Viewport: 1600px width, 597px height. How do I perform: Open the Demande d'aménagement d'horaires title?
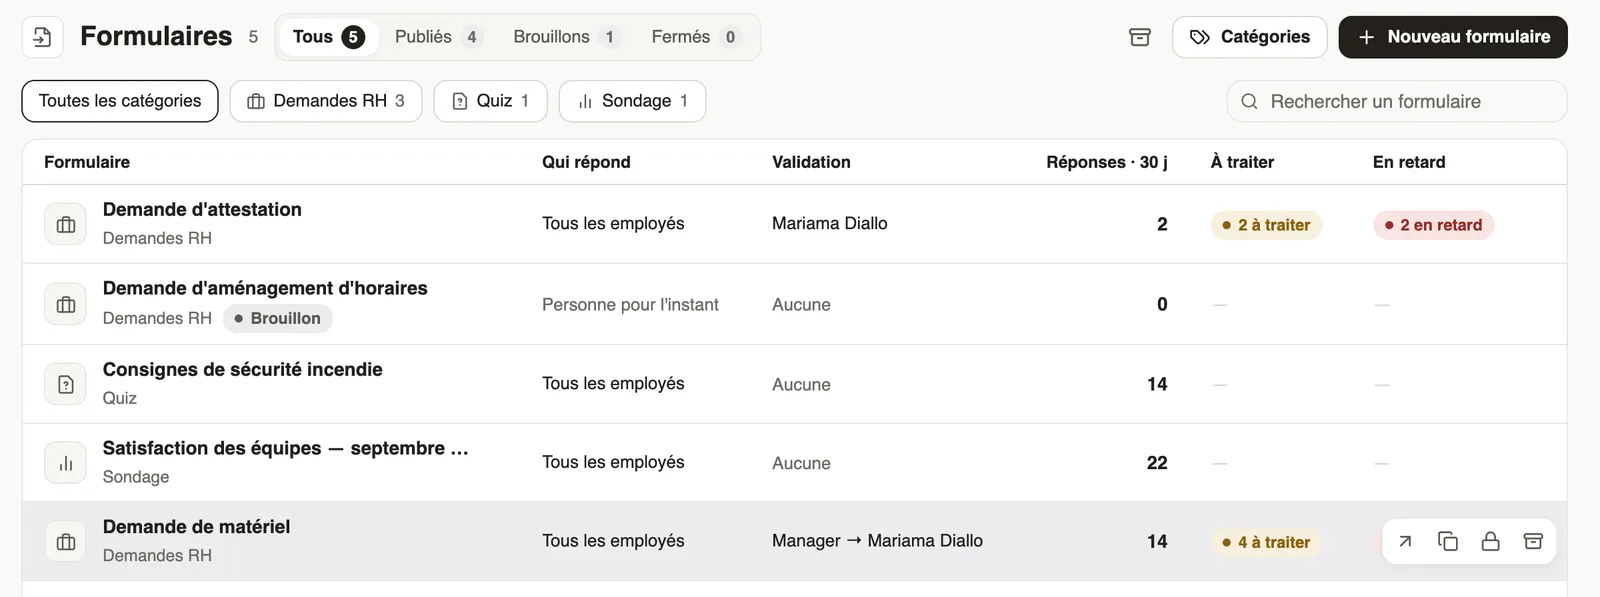tap(265, 288)
